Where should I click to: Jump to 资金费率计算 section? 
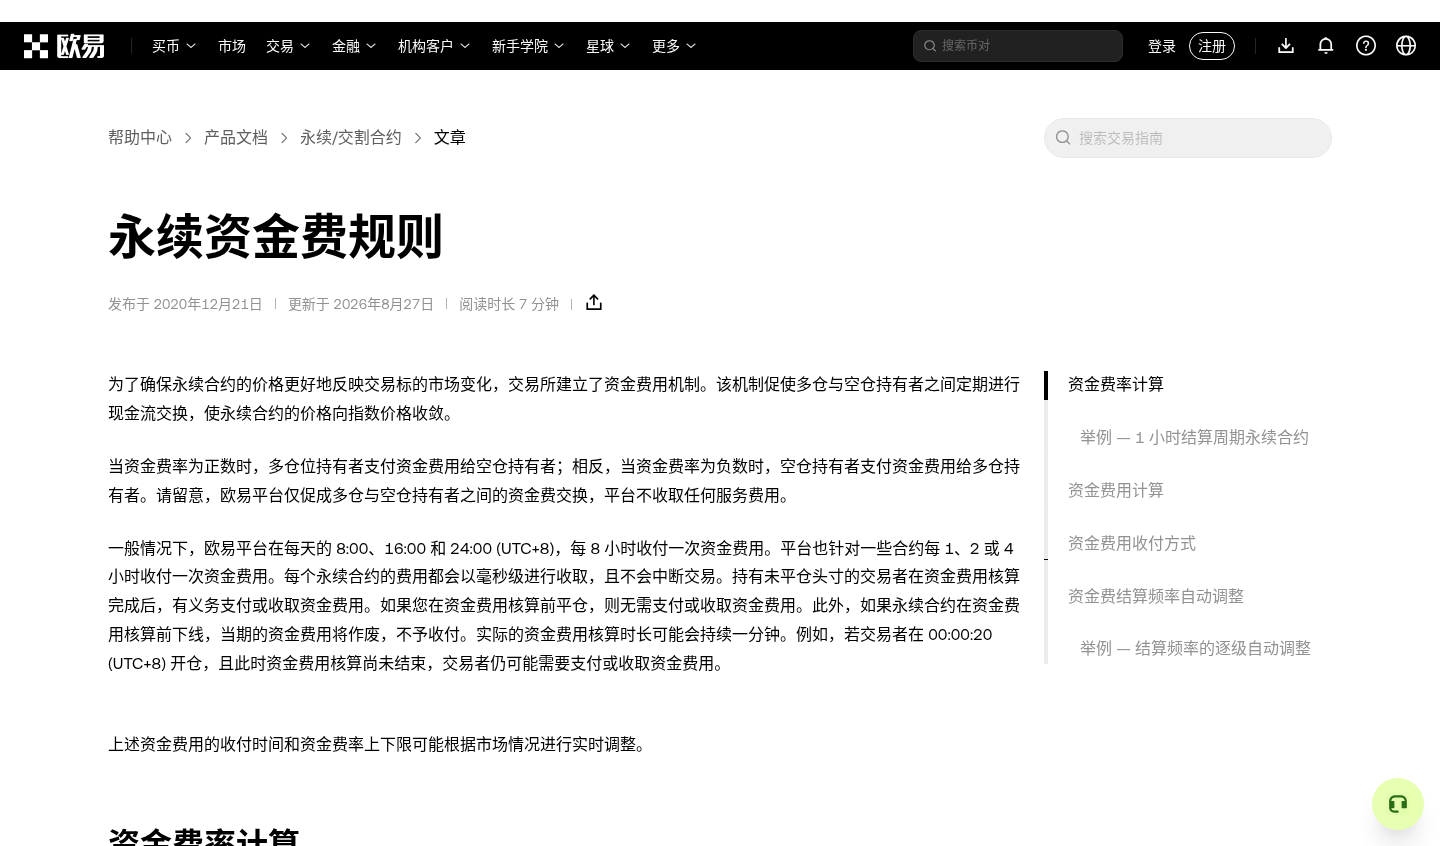1116,384
